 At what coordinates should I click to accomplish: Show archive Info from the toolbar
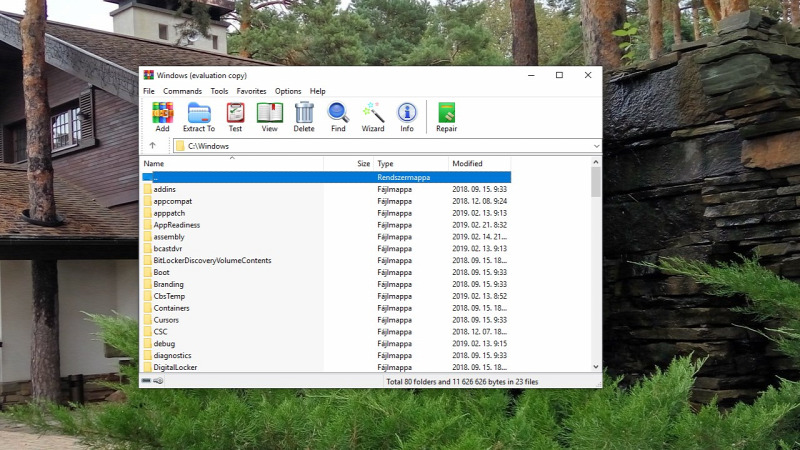(407, 116)
